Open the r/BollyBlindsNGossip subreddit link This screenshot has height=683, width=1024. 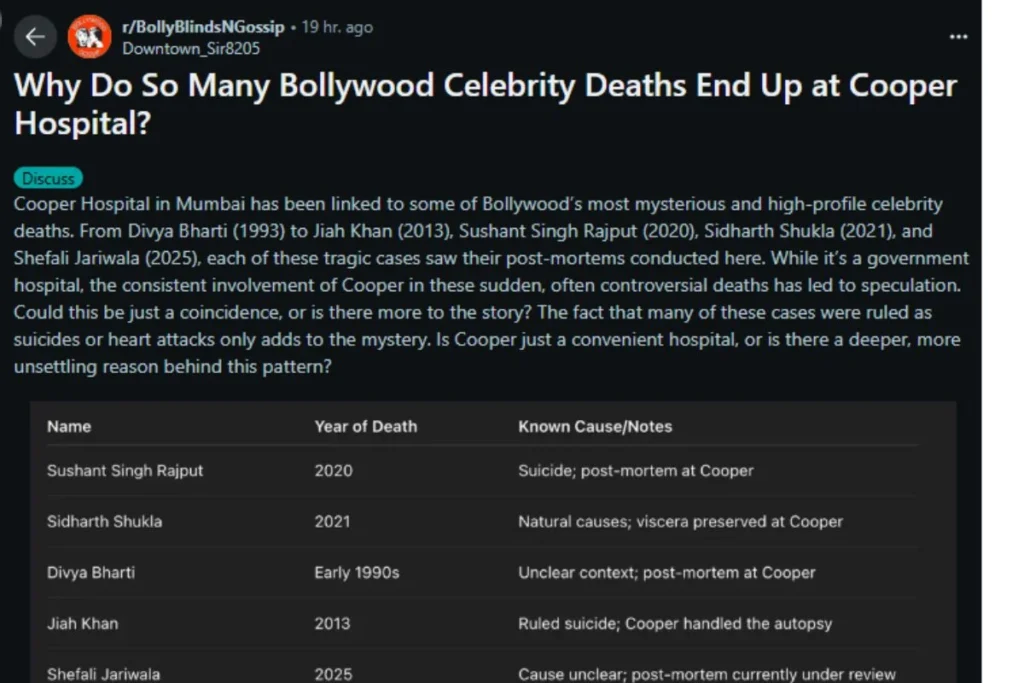tap(203, 27)
